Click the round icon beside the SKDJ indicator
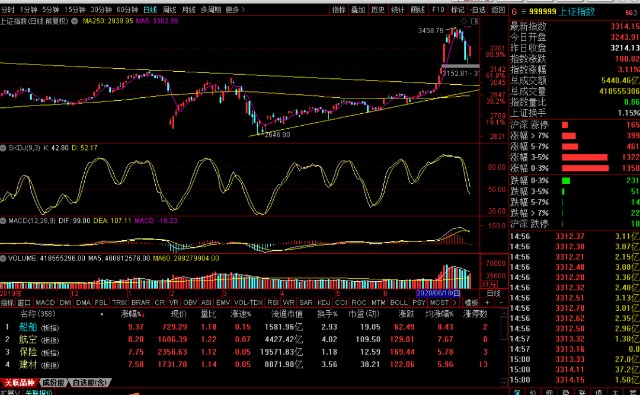Image resolution: width=640 pixels, height=395 pixels. (x=3, y=148)
